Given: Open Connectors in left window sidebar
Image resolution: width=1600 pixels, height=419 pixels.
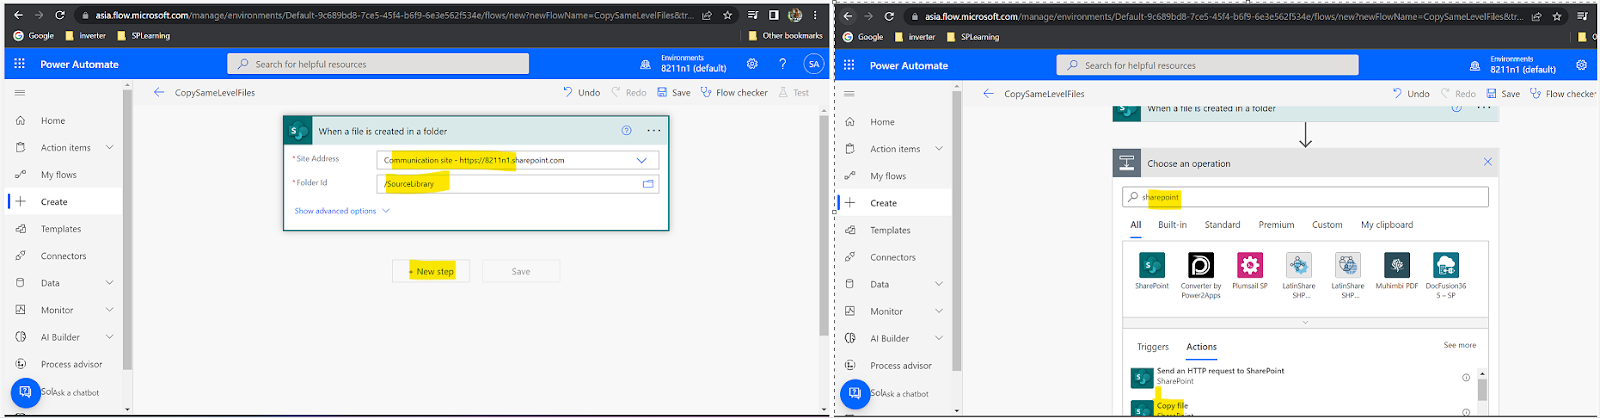Looking at the screenshot, I should pyautogui.click(x=62, y=255).
